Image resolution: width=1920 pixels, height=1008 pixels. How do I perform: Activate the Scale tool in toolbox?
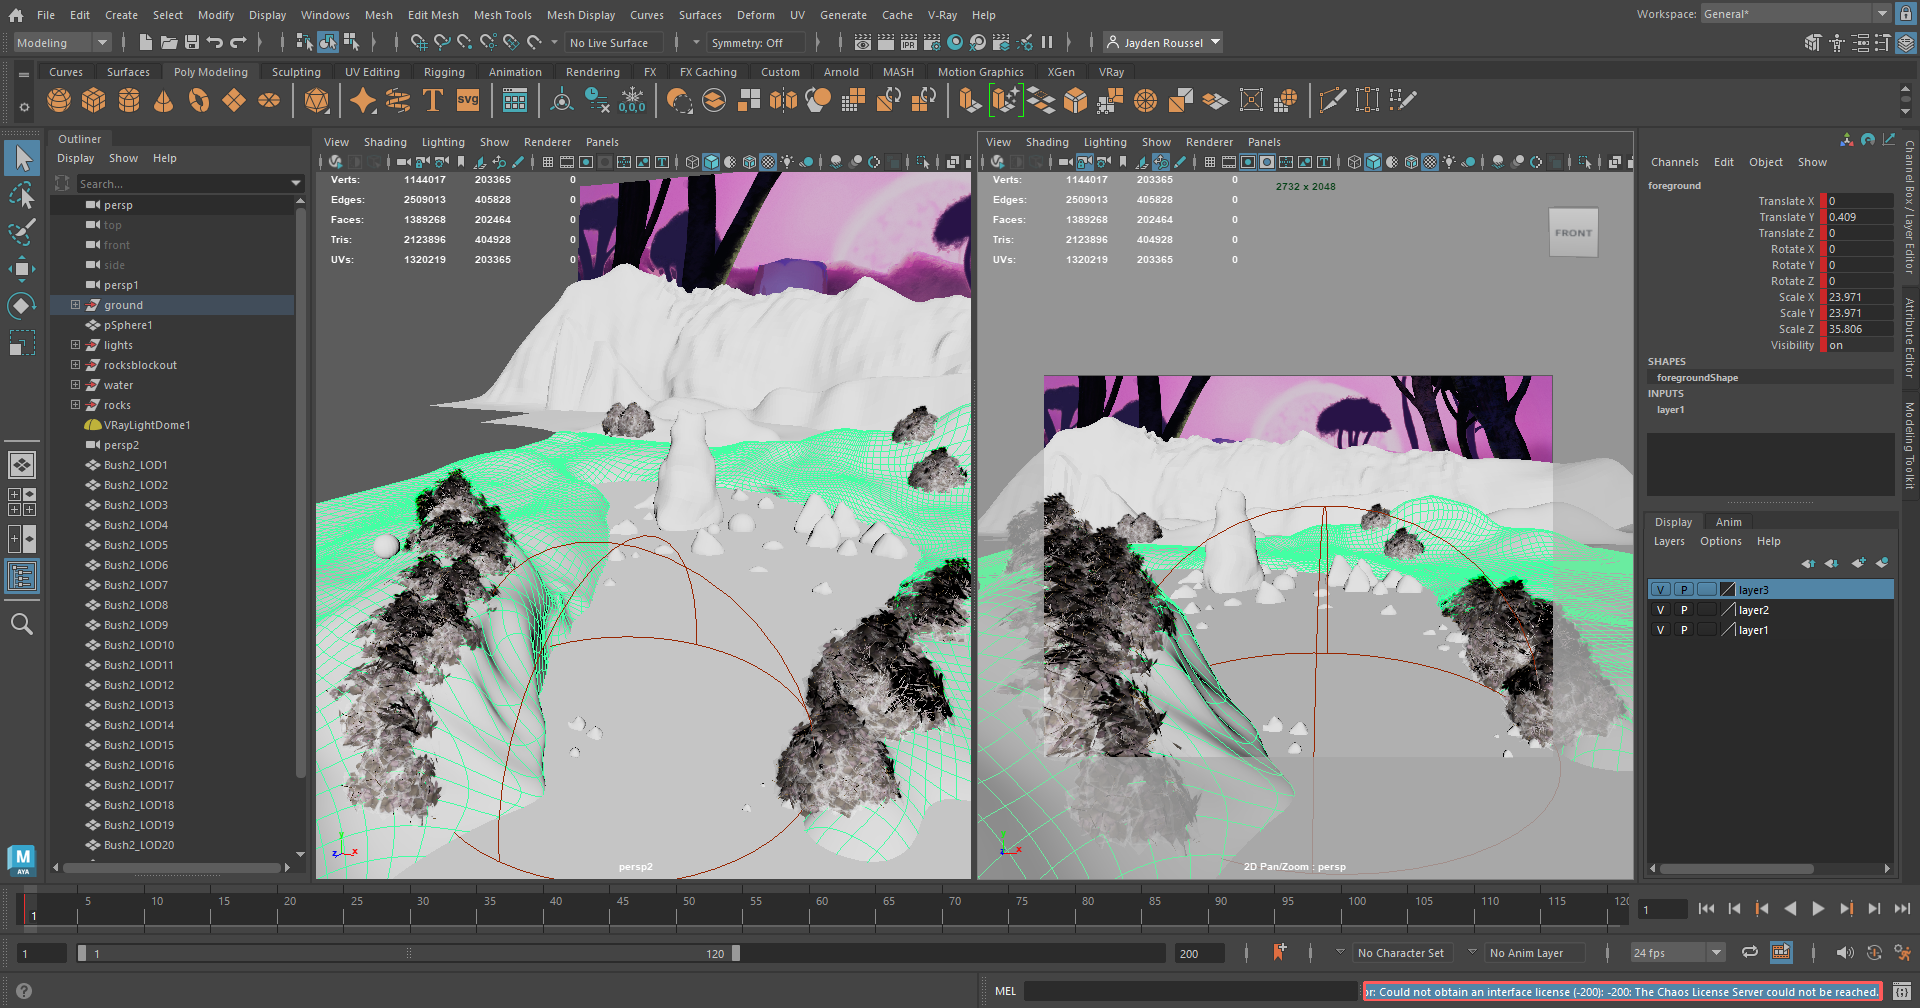click(22, 343)
